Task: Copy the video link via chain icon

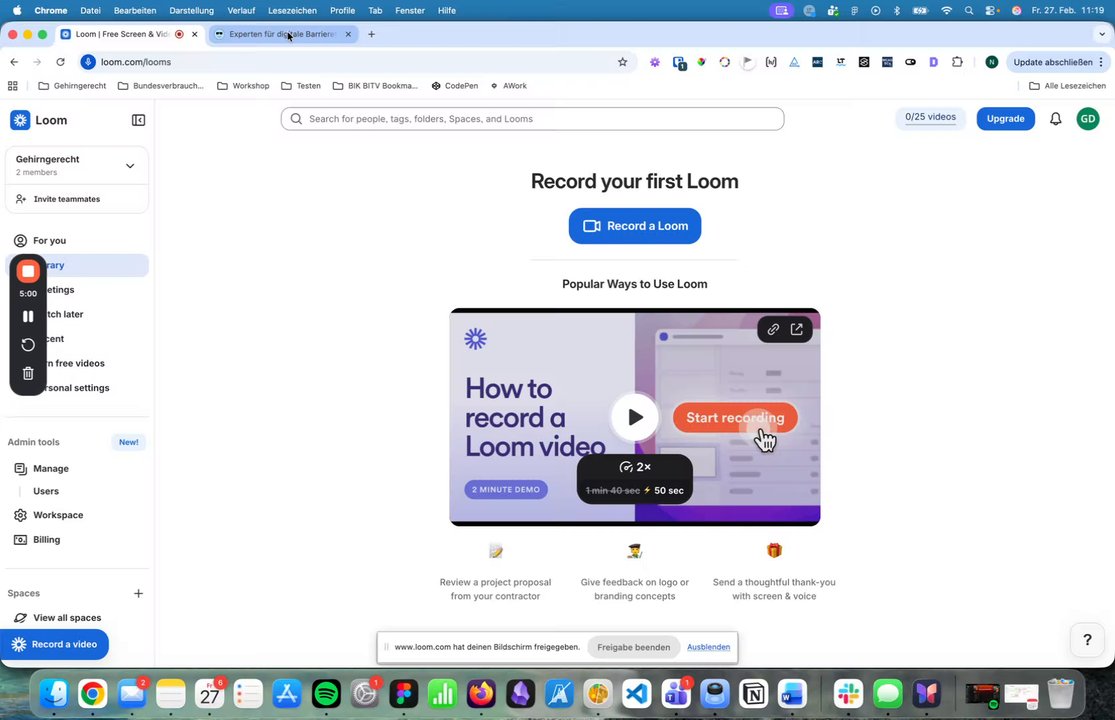Action: click(773, 329)
